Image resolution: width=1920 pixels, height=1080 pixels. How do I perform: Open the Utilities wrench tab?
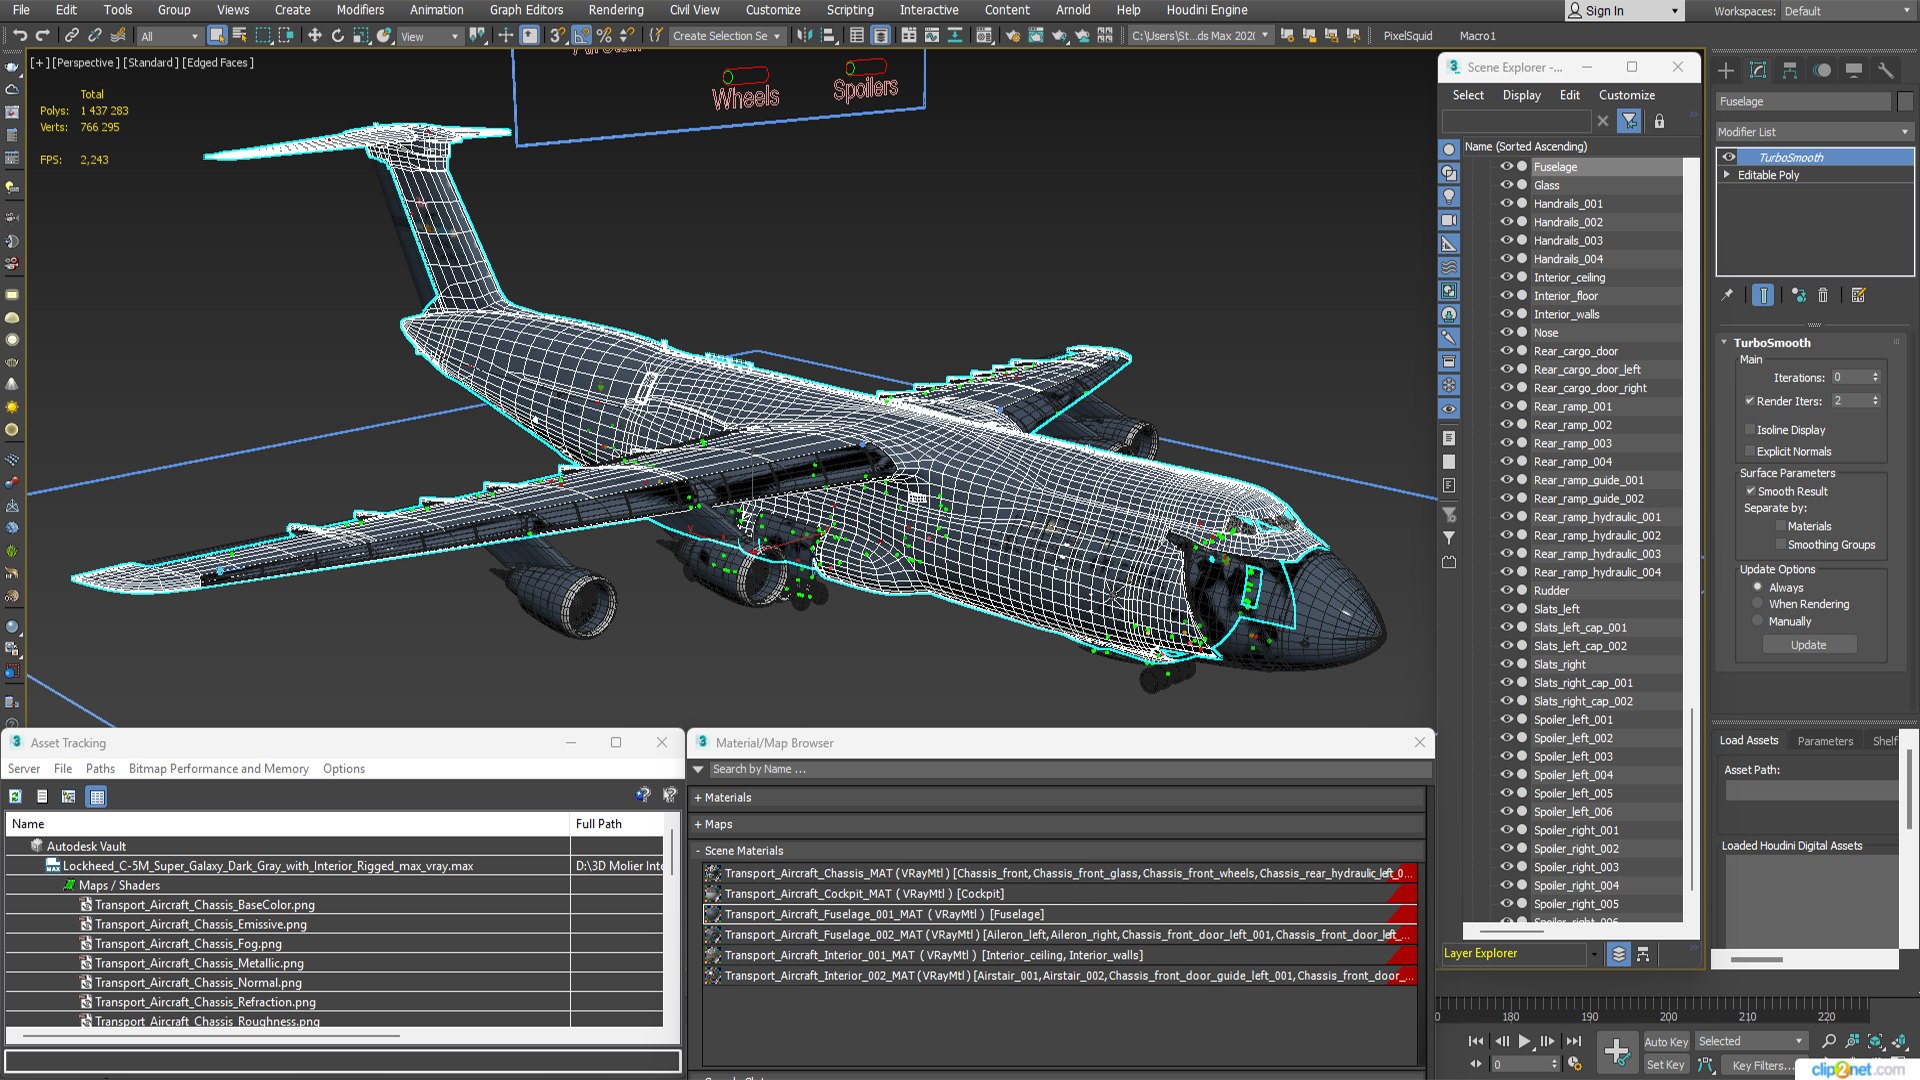coord(1886,70)
